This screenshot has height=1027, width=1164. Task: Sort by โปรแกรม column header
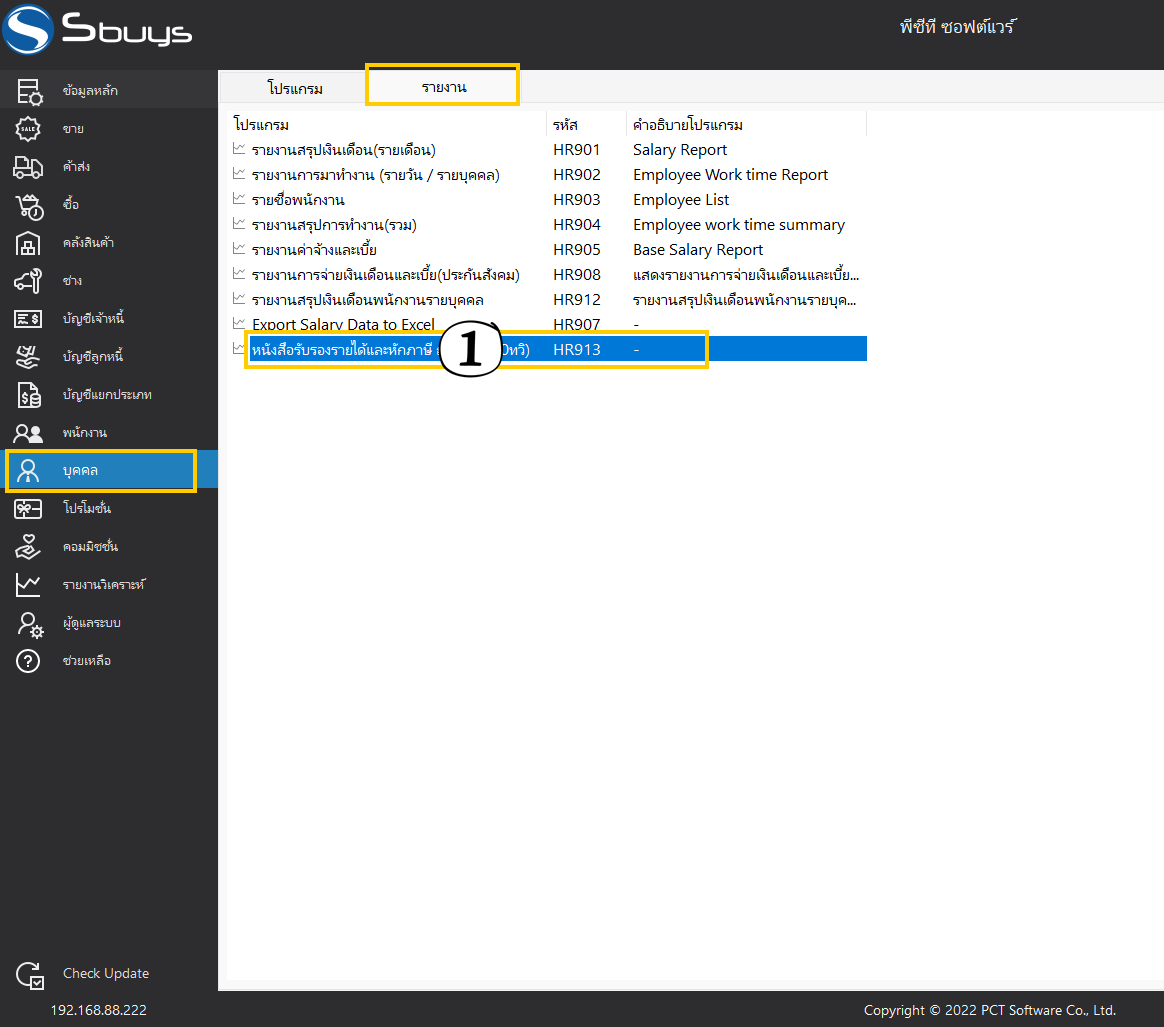pos(387,124)
